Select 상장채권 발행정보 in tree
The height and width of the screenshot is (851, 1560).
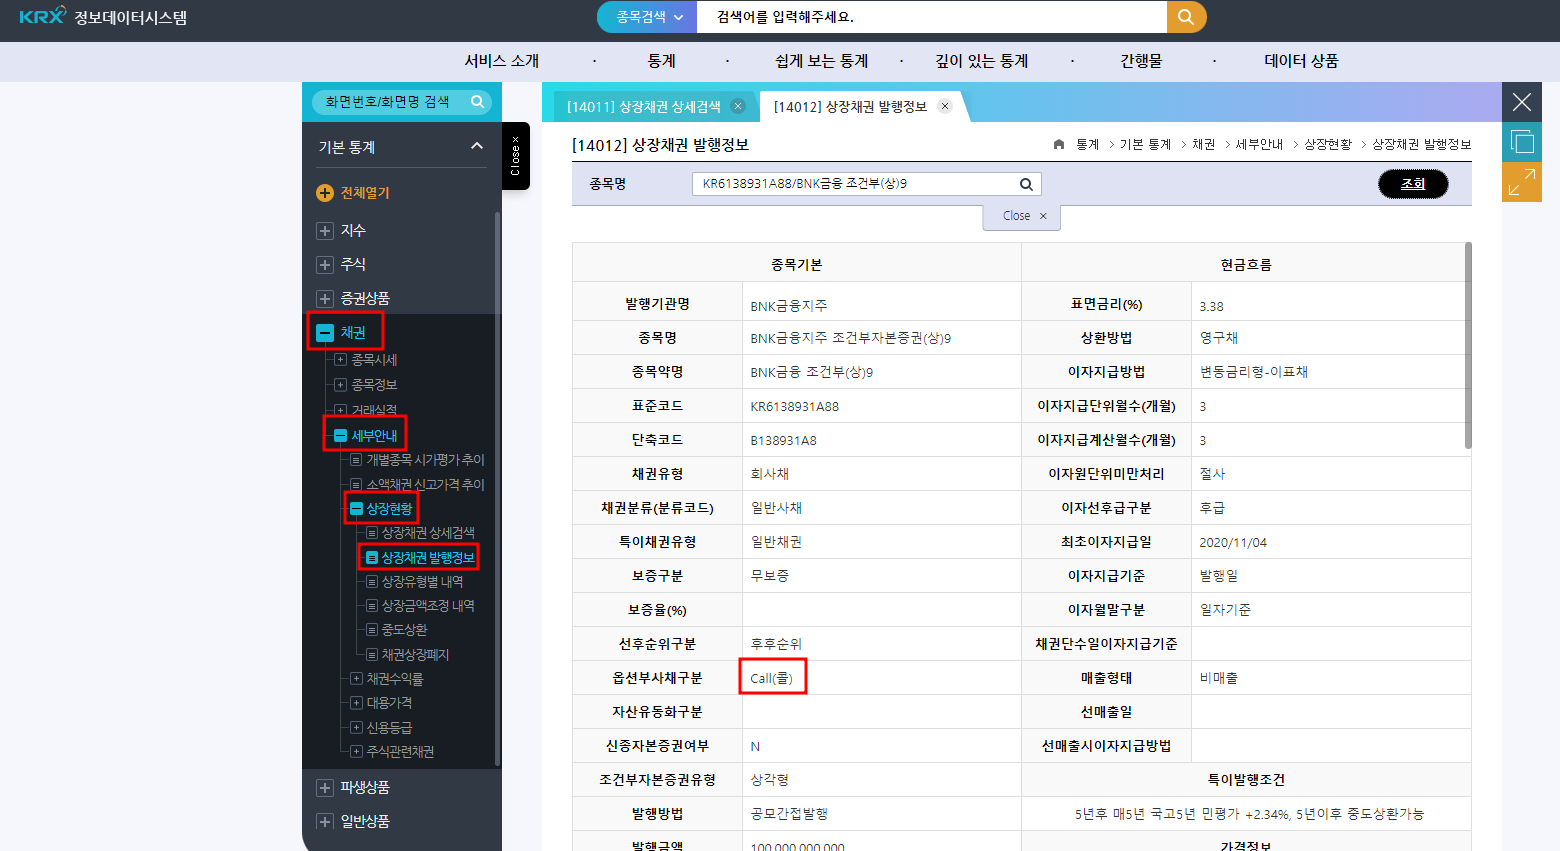click(428, 557)
